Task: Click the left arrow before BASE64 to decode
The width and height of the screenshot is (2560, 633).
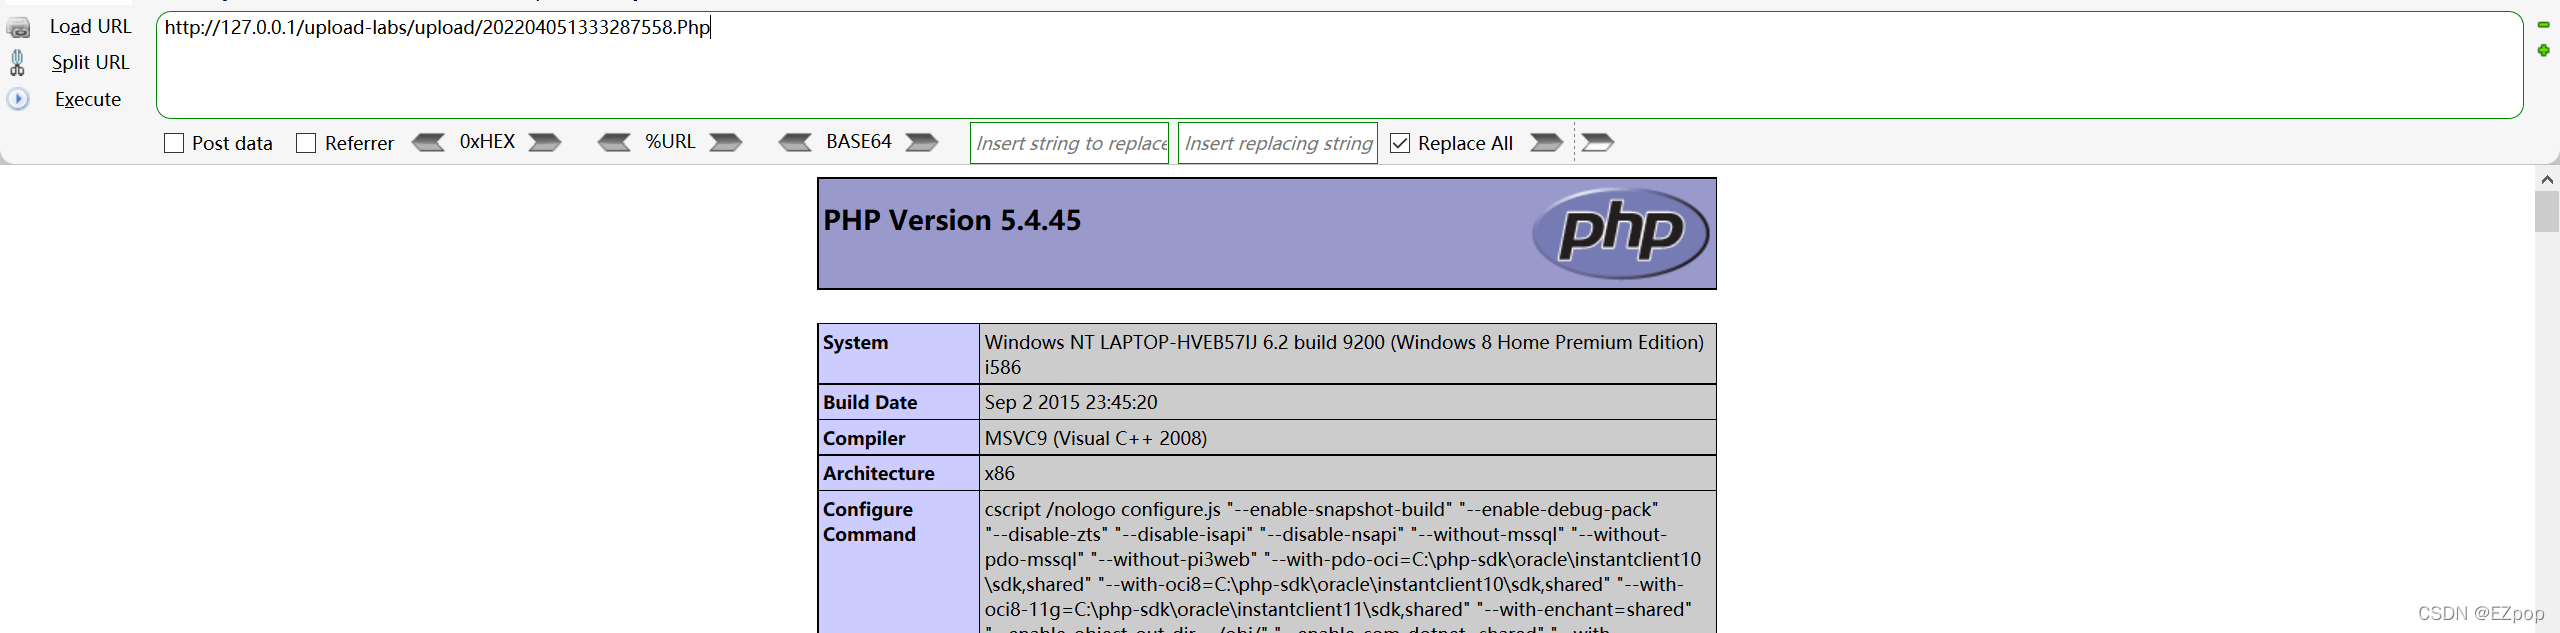Action: (x=796, y=143)
